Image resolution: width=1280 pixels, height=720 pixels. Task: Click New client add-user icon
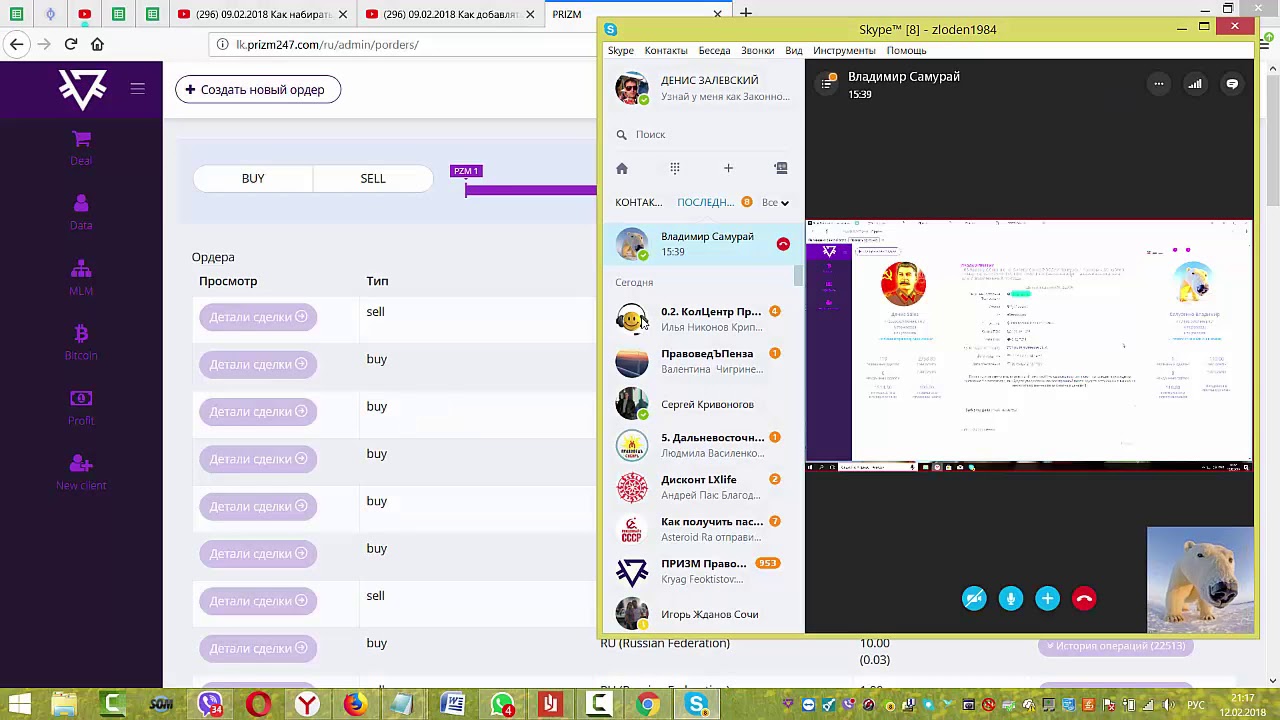(x=81, y=463)
